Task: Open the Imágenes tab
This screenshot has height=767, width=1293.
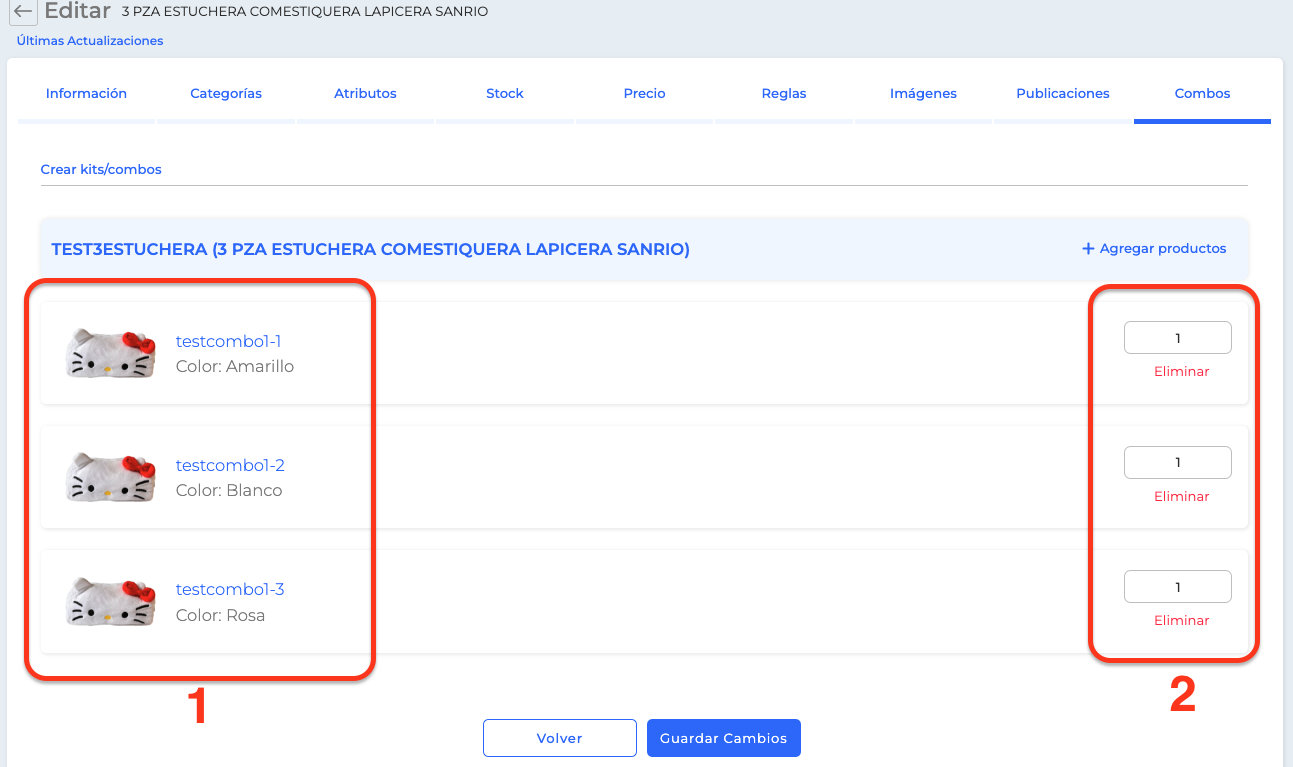Action: 923,93
